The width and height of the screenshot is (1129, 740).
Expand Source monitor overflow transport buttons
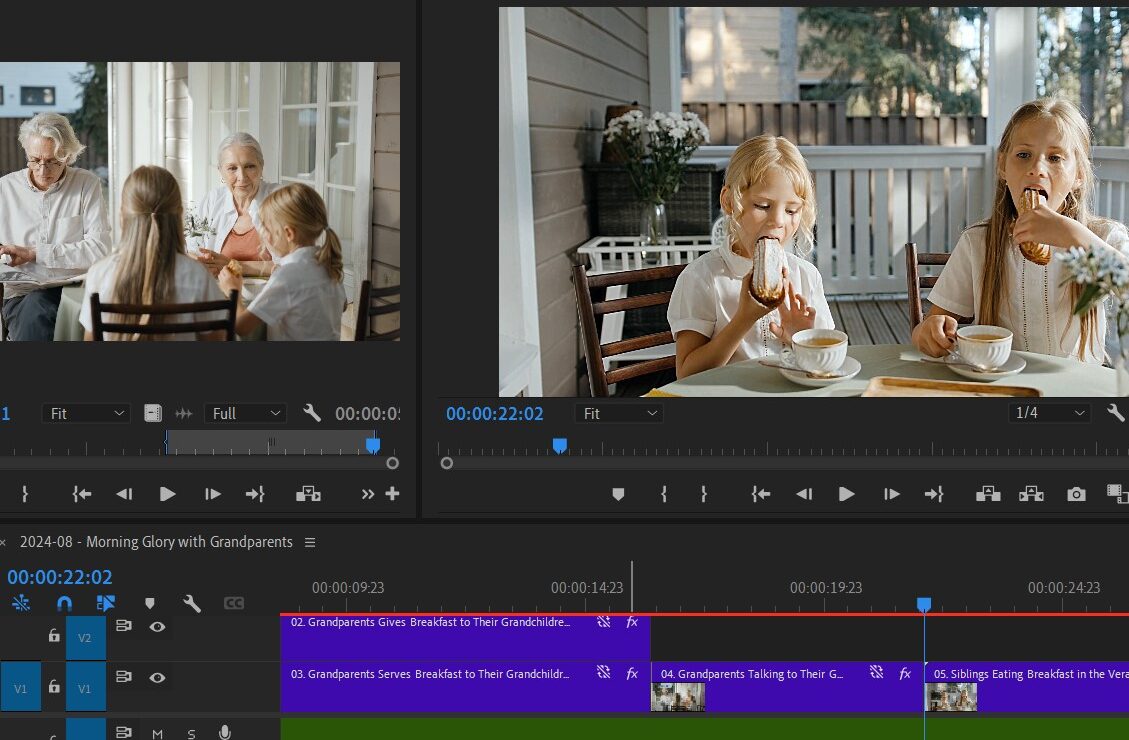tap(368, 494)
